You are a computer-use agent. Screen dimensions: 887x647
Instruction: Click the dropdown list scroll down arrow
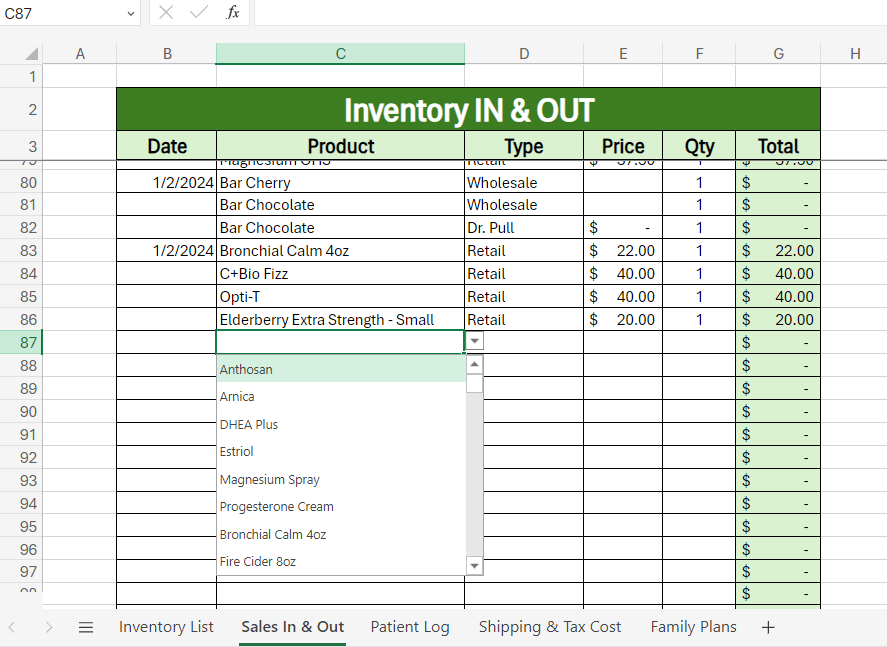coord(475,566)
